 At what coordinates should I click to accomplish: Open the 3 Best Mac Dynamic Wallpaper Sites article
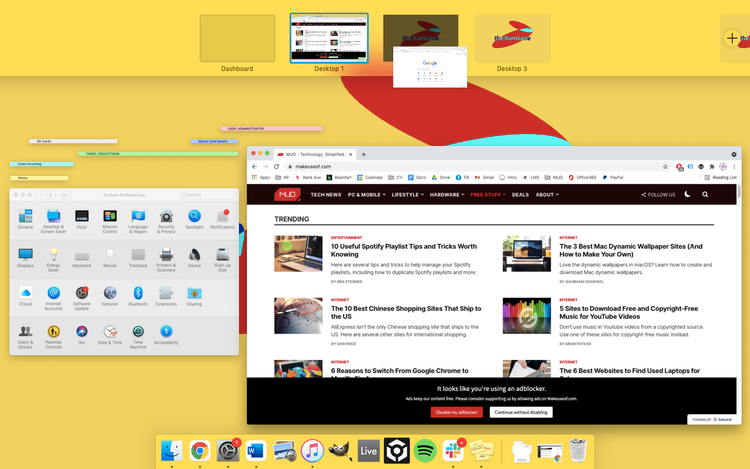[x=631, y=250]
